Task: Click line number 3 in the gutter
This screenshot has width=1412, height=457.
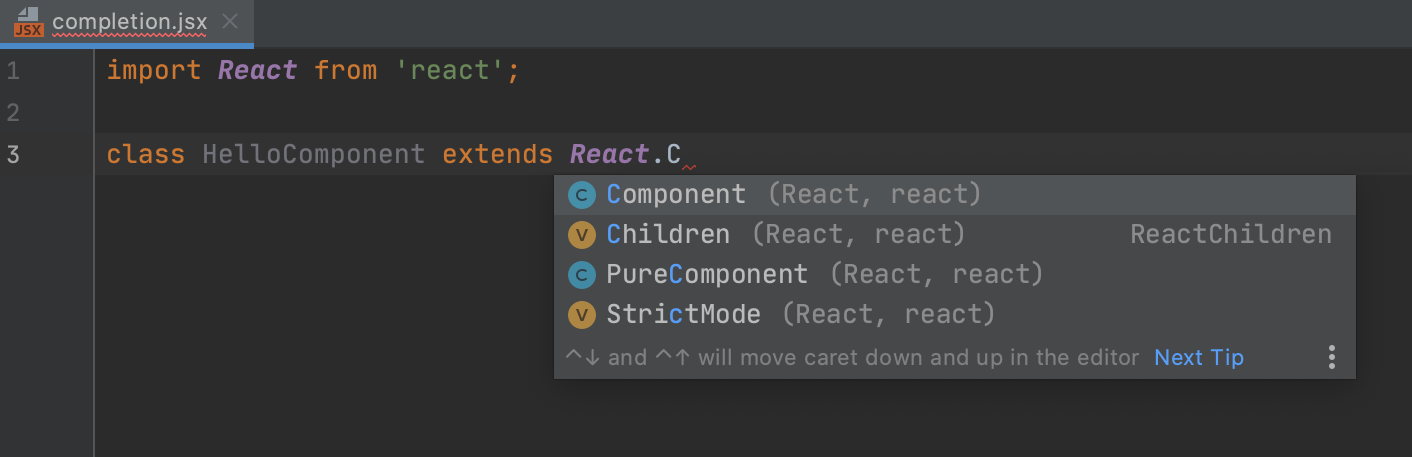Action: pos(13,155)
